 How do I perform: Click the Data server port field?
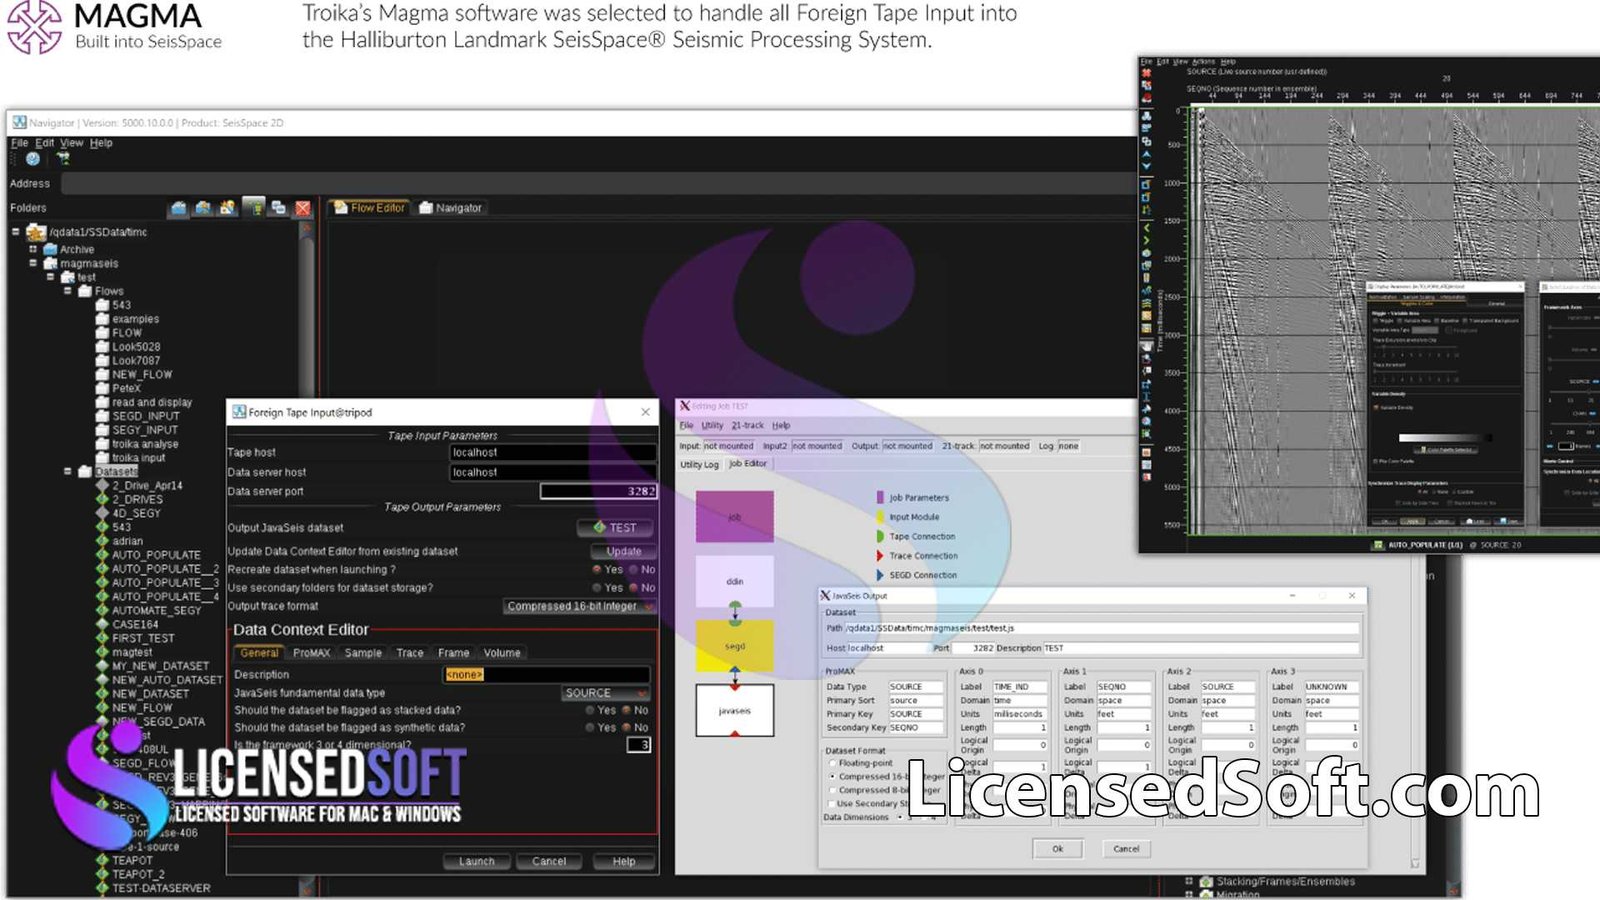pyautogui.click(x=598, y=491)
